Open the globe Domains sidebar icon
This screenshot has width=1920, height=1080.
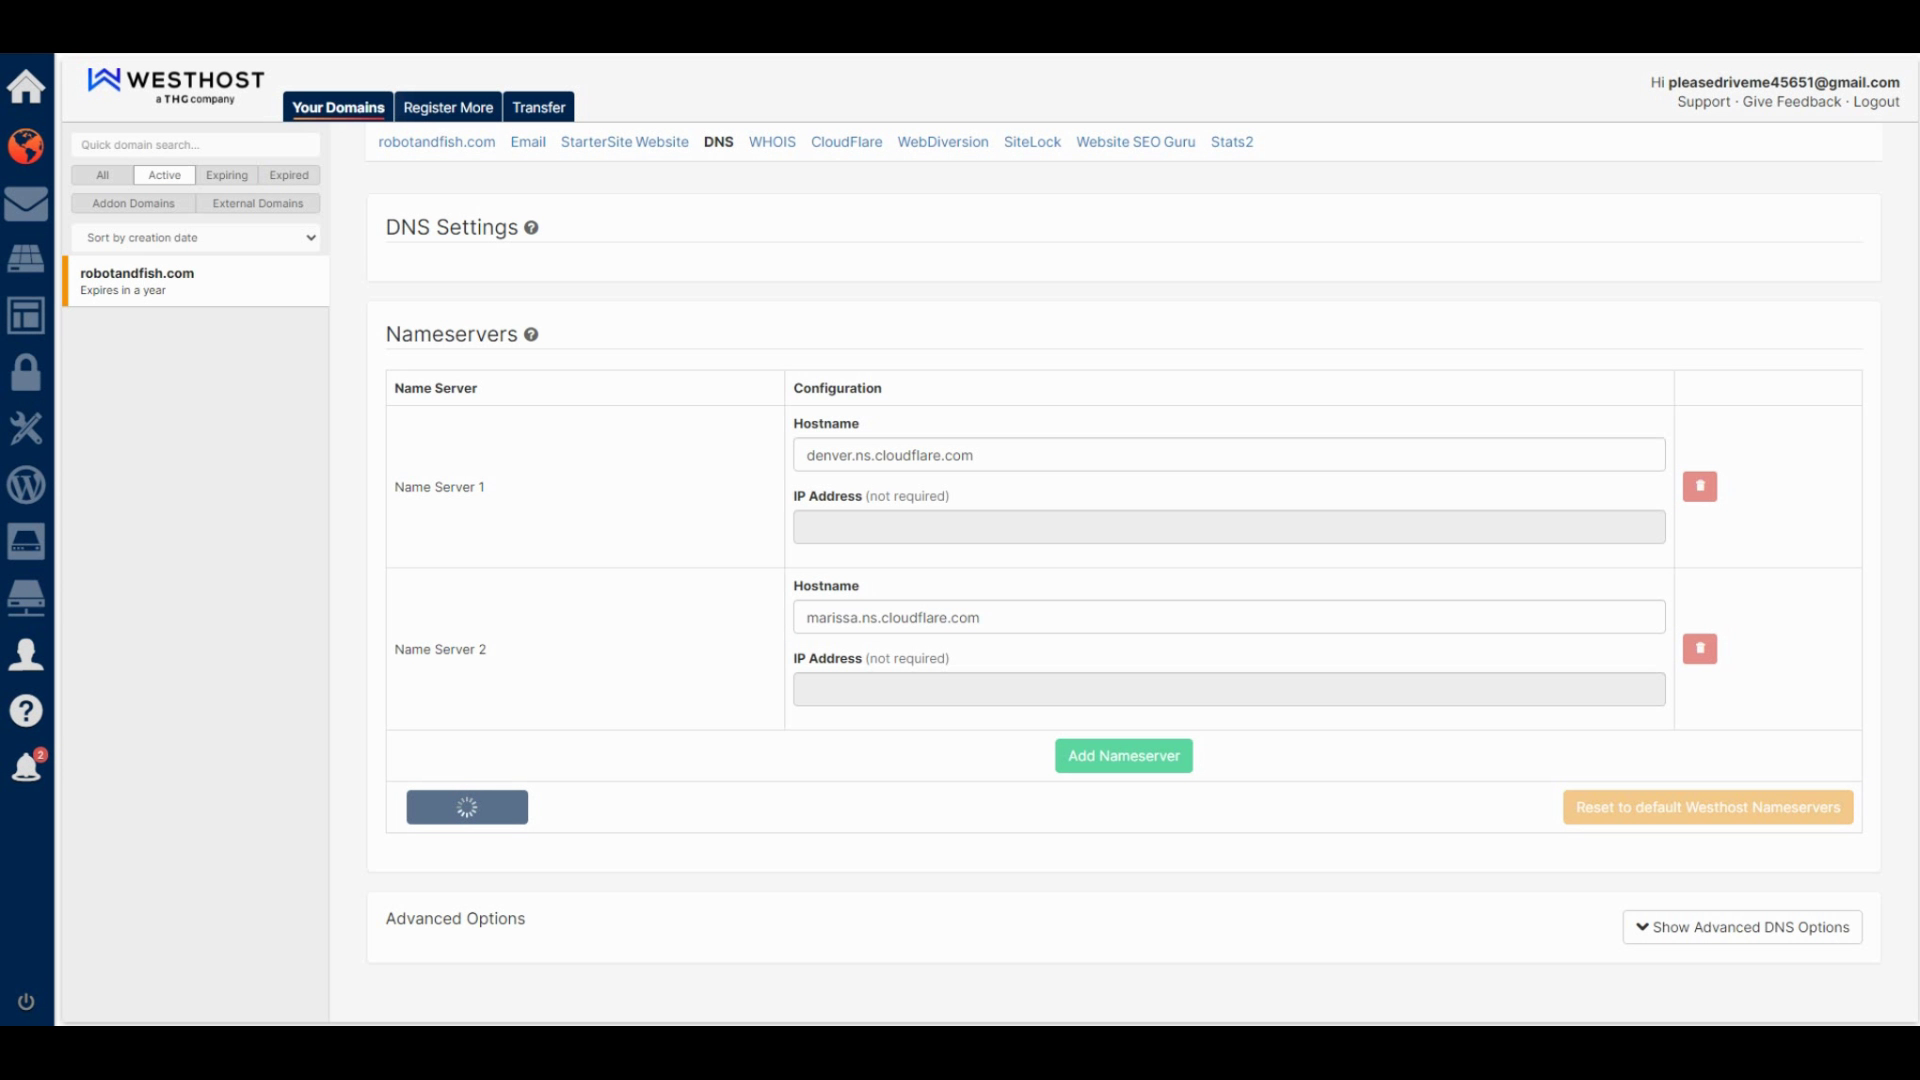26,146
